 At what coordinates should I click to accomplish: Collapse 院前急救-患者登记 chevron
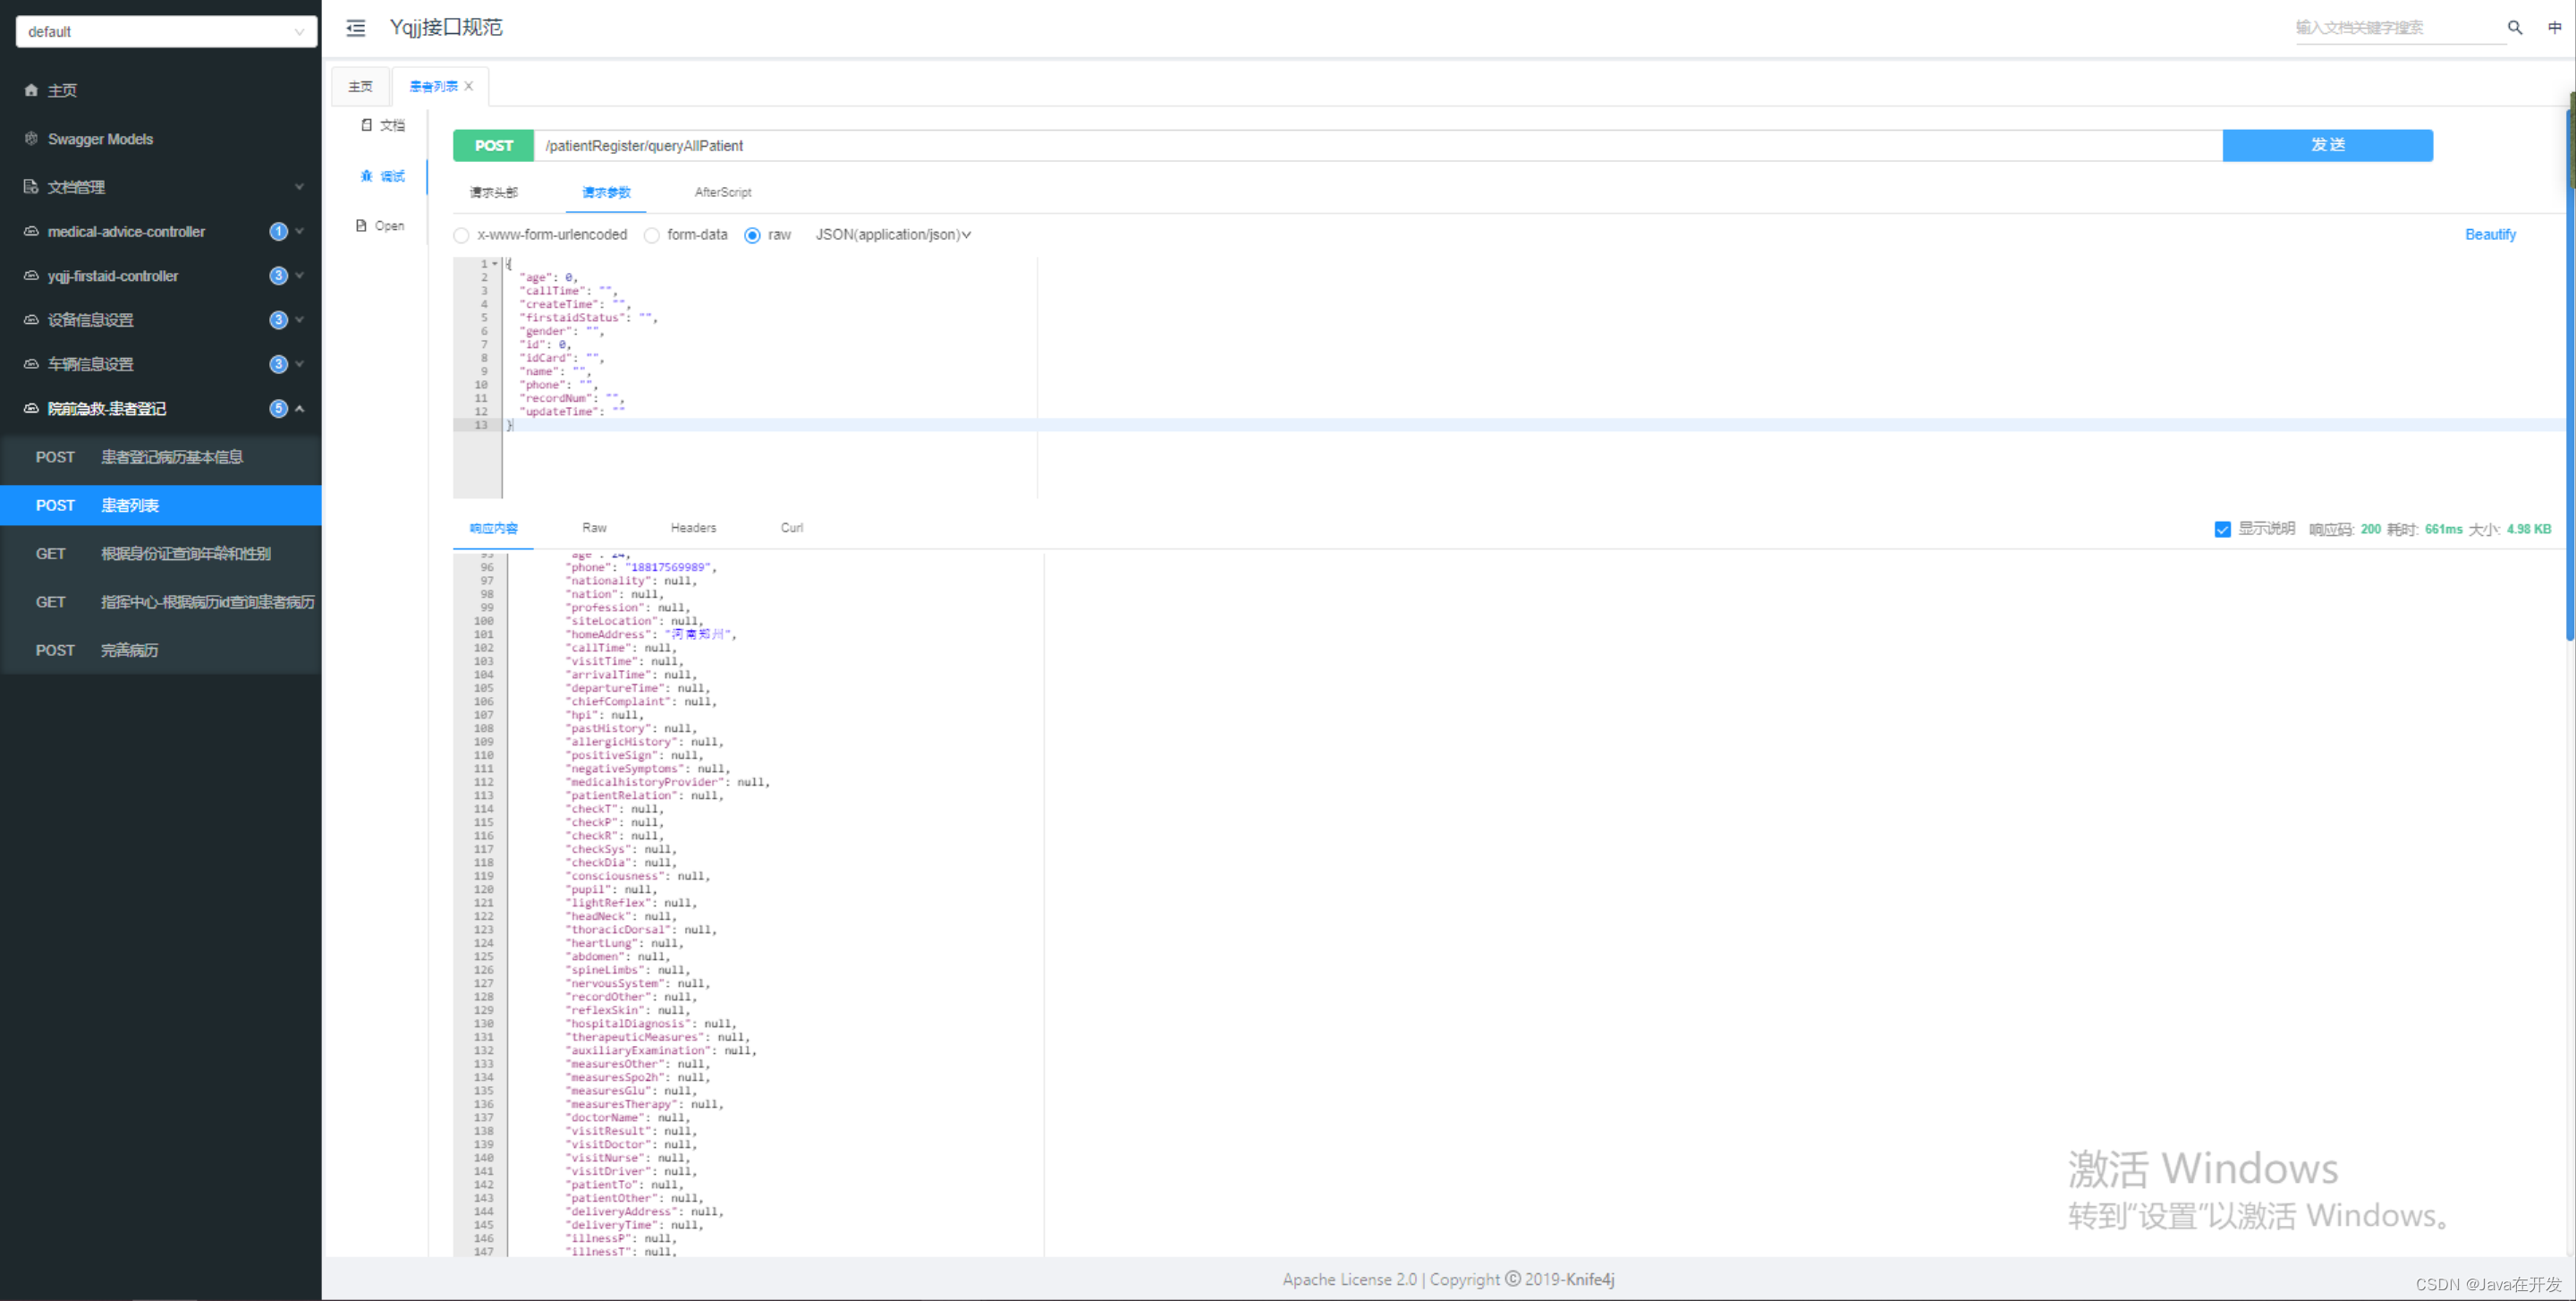tap(299, 409)
